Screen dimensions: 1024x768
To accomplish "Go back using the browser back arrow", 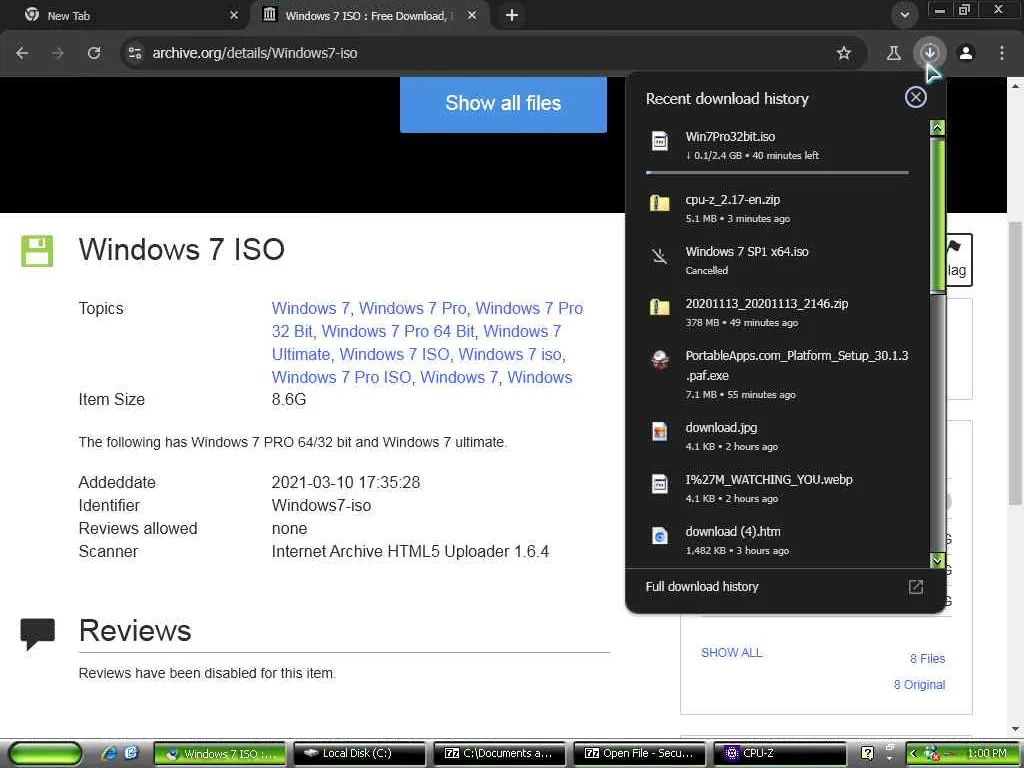I will coord(22,53).
